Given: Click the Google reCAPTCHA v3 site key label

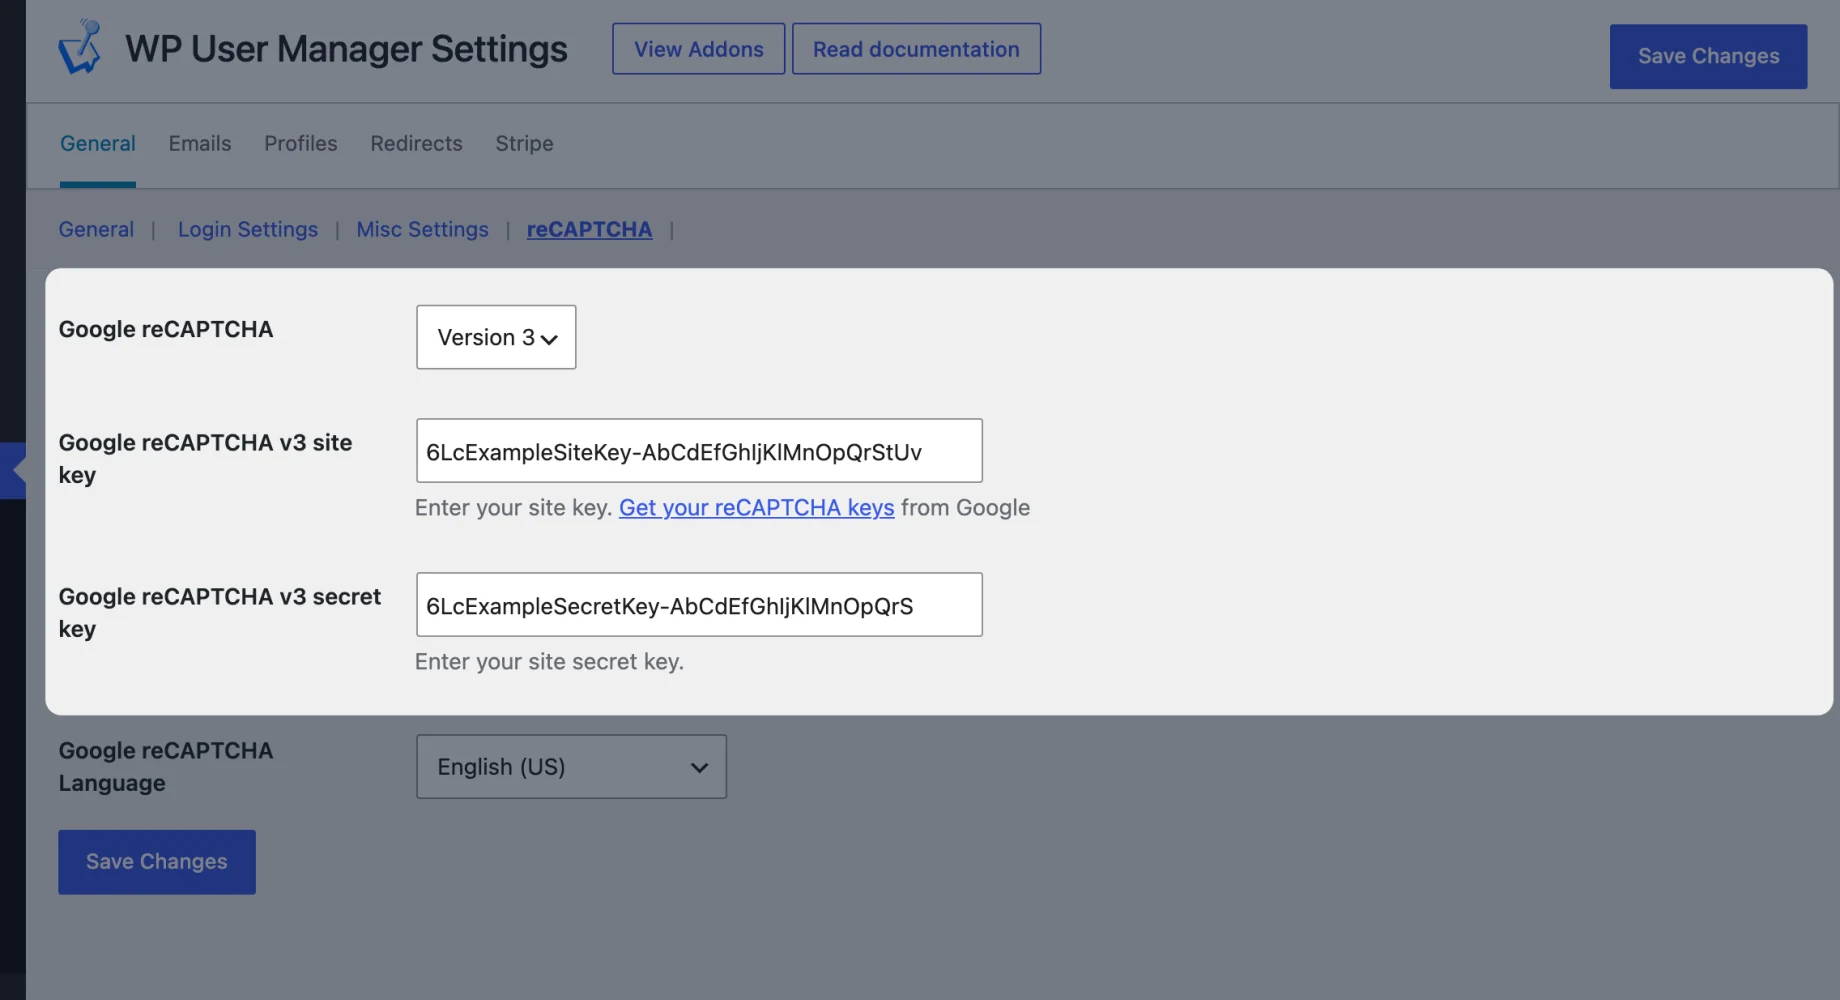Looking at the screenshot, I should 205,458.
